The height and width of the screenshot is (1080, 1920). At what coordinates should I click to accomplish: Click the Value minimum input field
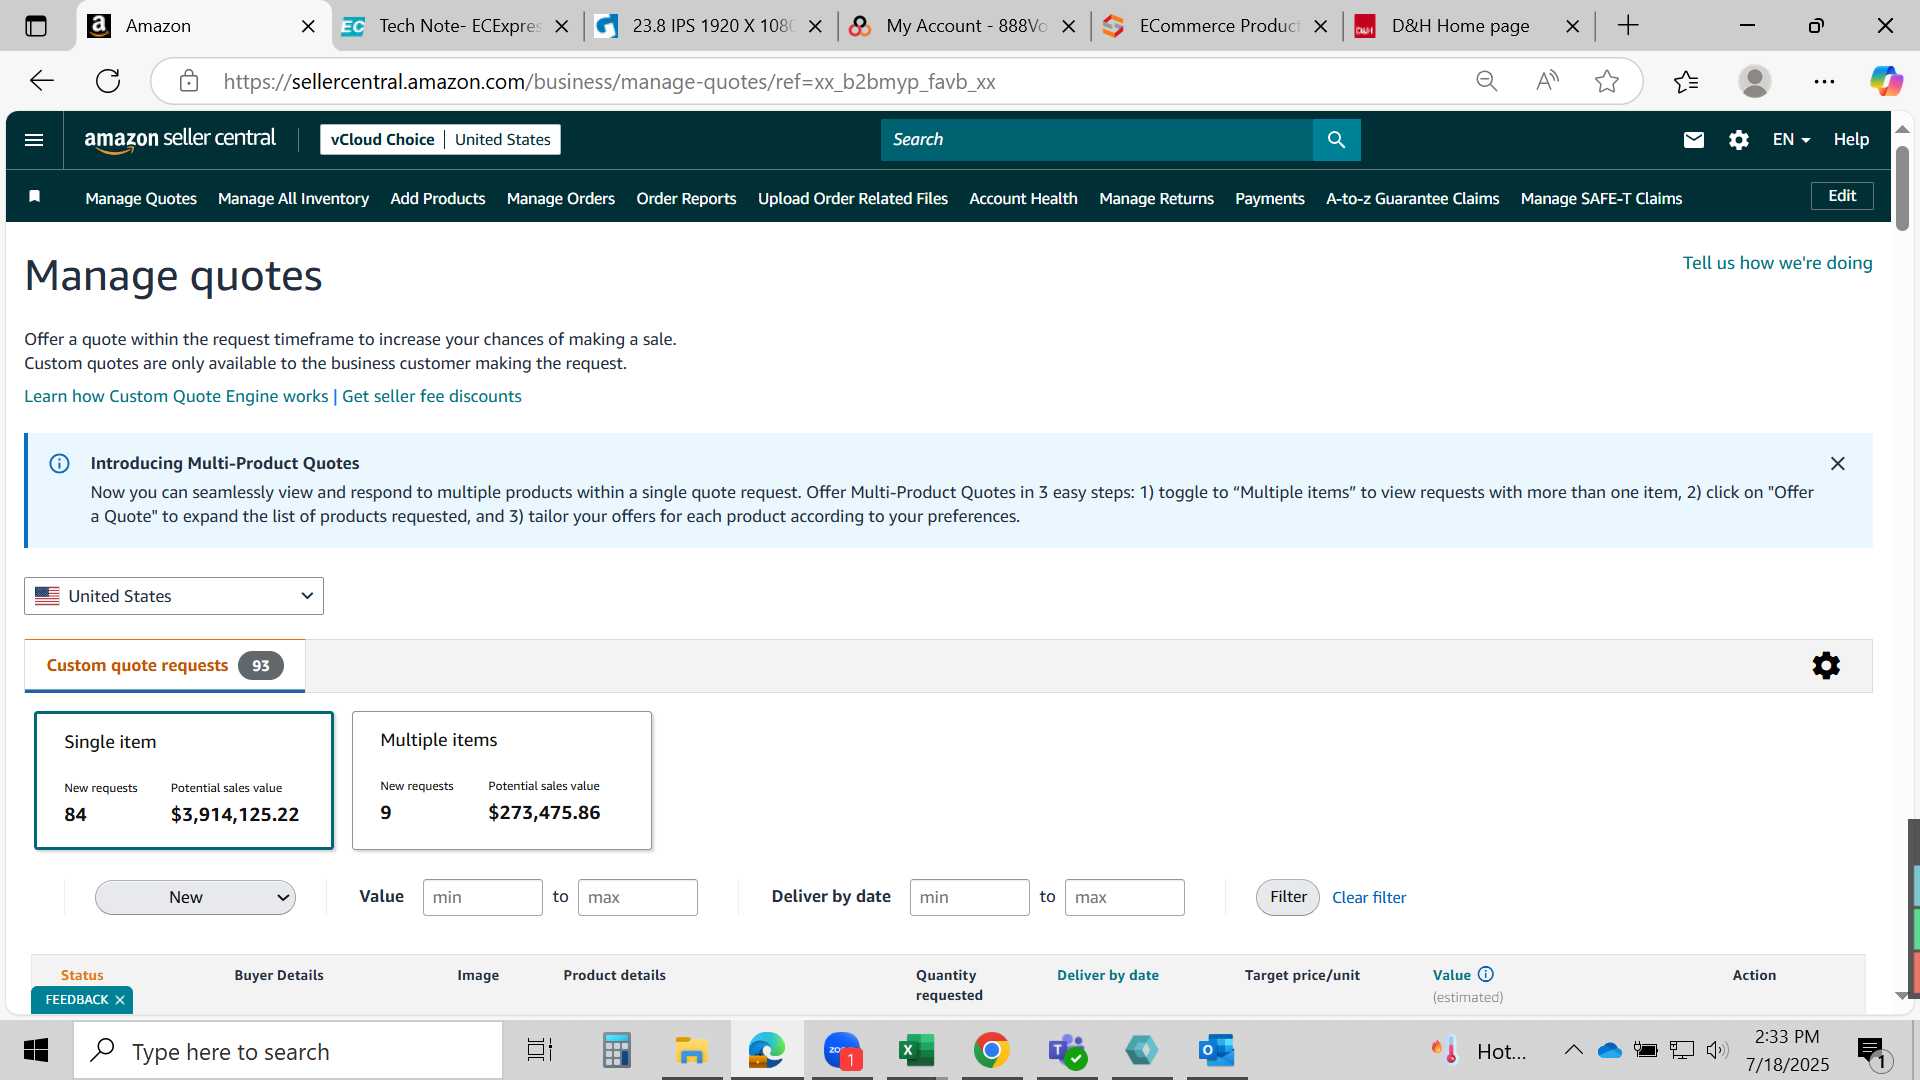coord(482,897)
